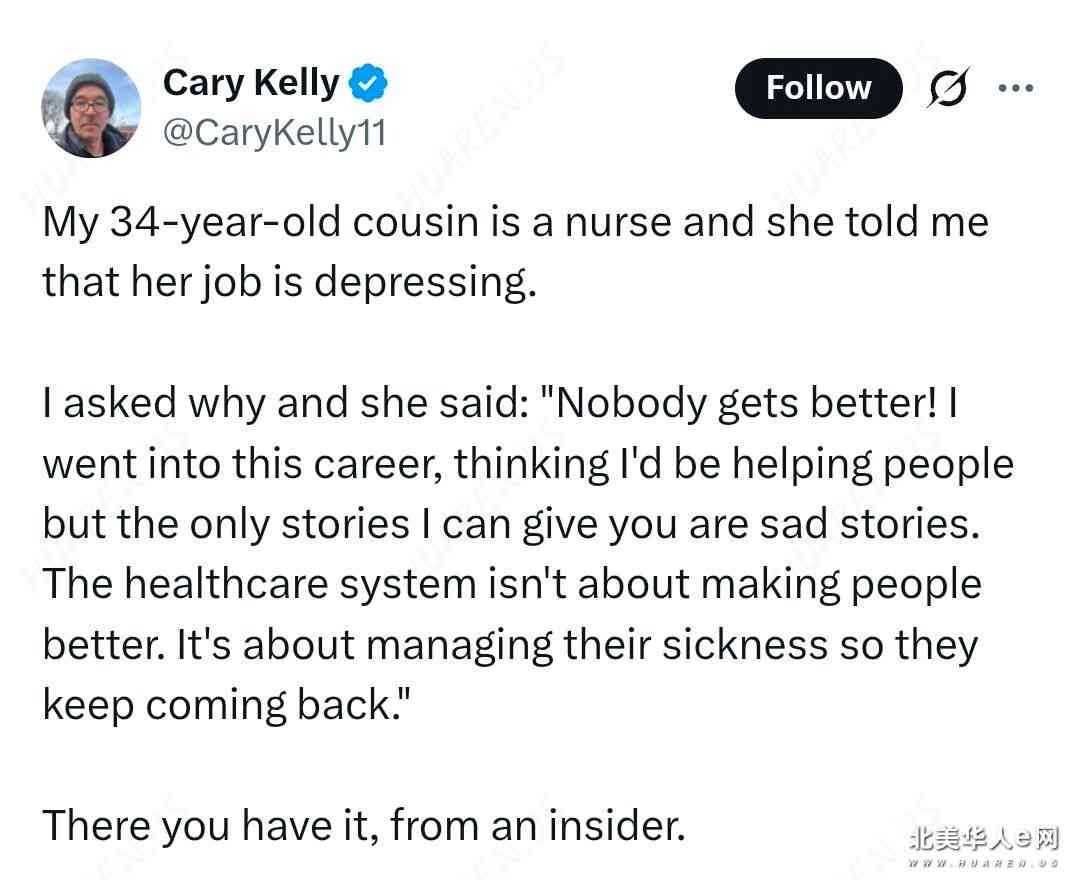The width and height of the screenshot is (1080, 880).
Task: Click the 北美华人e网 watermark logo
Action: pos(982,836)
